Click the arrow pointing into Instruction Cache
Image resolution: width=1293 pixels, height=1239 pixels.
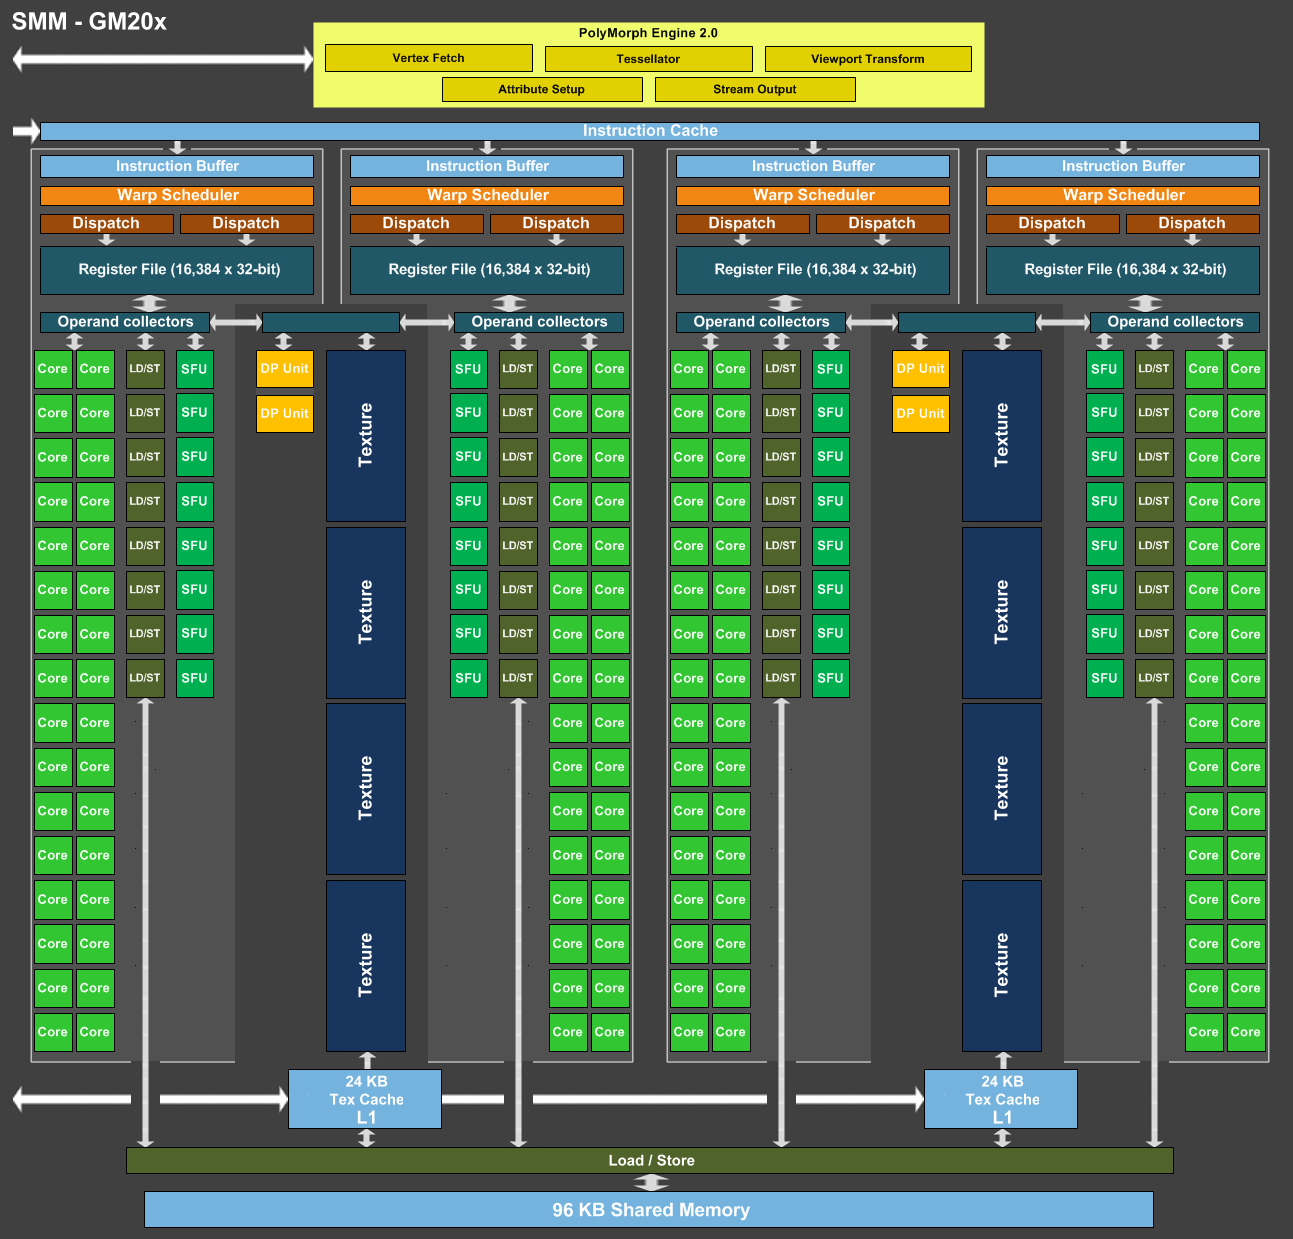(26, 131)
